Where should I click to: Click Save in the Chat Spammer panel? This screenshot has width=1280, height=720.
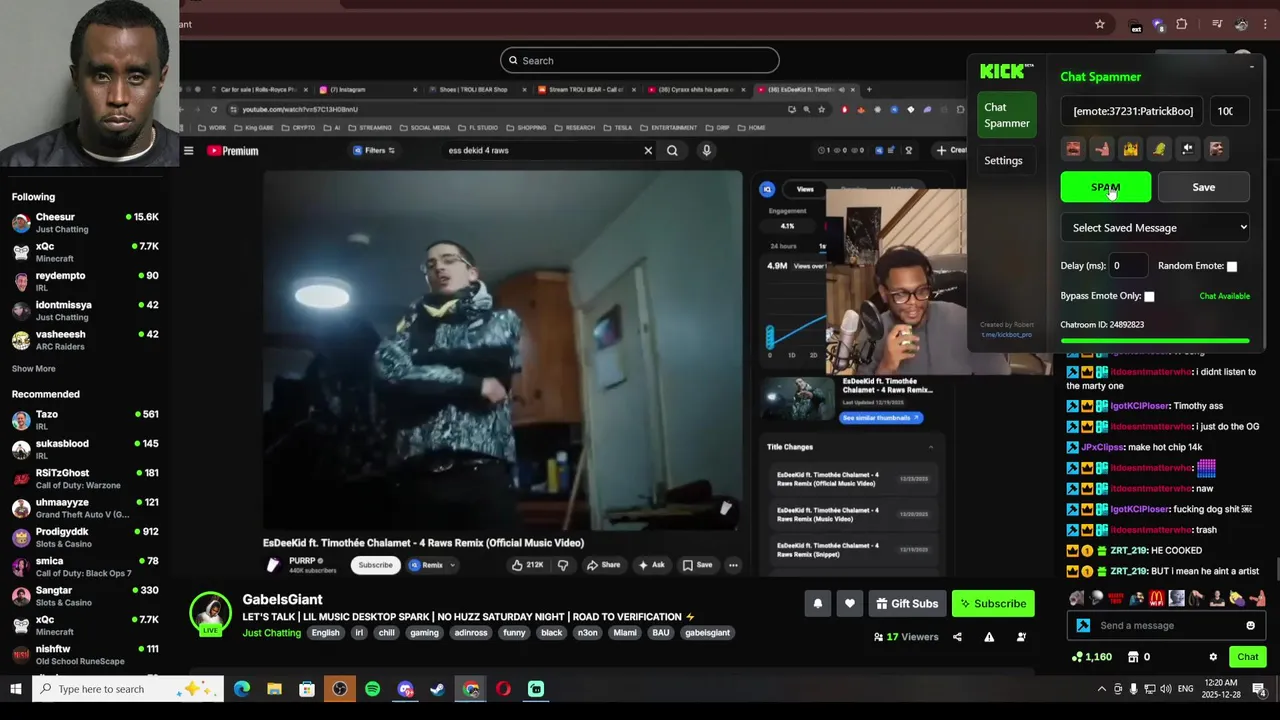1203,187
